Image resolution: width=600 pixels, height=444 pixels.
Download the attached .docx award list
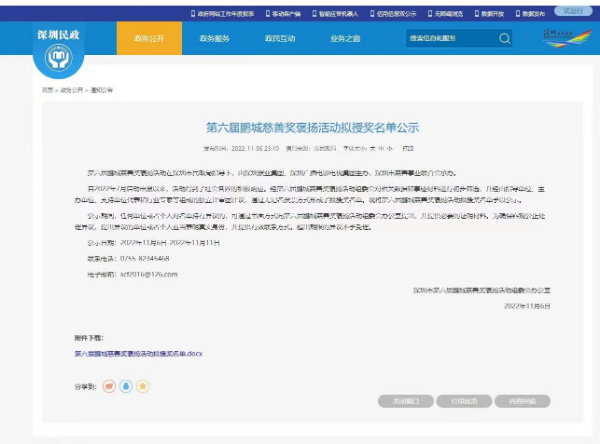[138, 354]
